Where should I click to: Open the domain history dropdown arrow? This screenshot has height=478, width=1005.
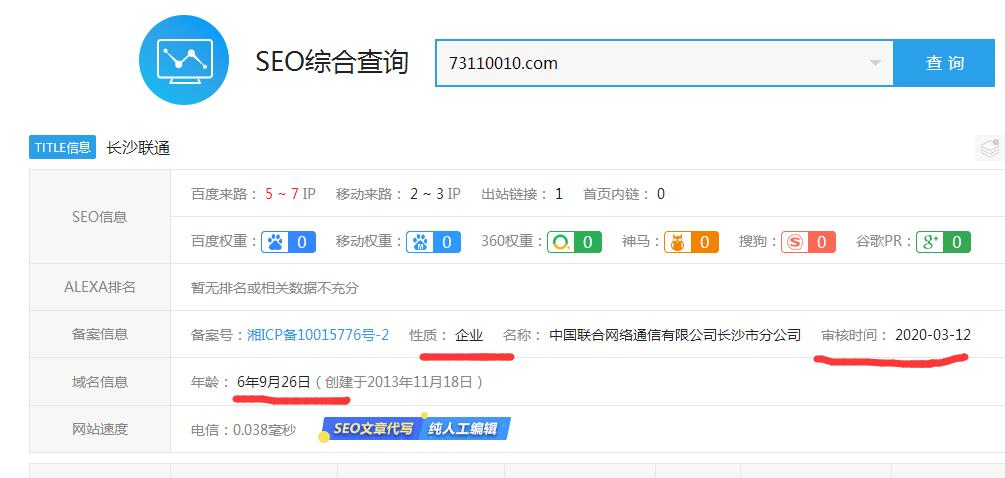[874, 63]
